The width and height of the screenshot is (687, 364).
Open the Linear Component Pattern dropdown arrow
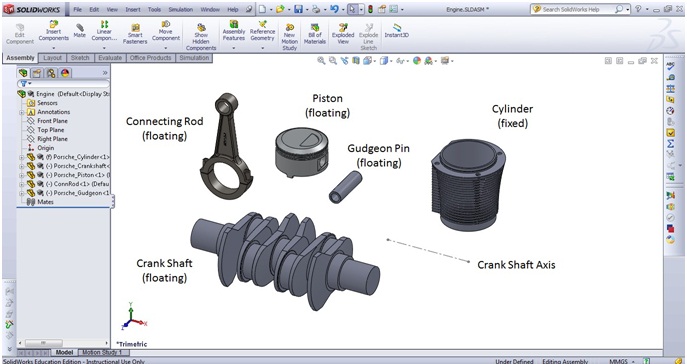coord(104,48)
